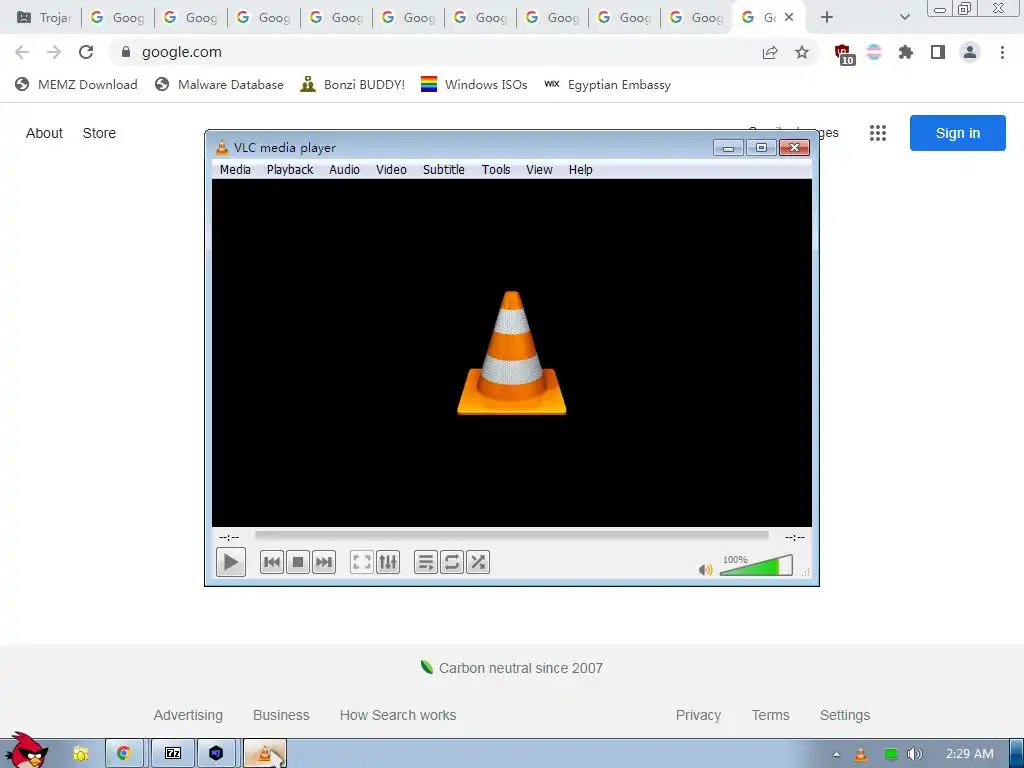
Task: Open How Search works link
Action: click(398, 715)
